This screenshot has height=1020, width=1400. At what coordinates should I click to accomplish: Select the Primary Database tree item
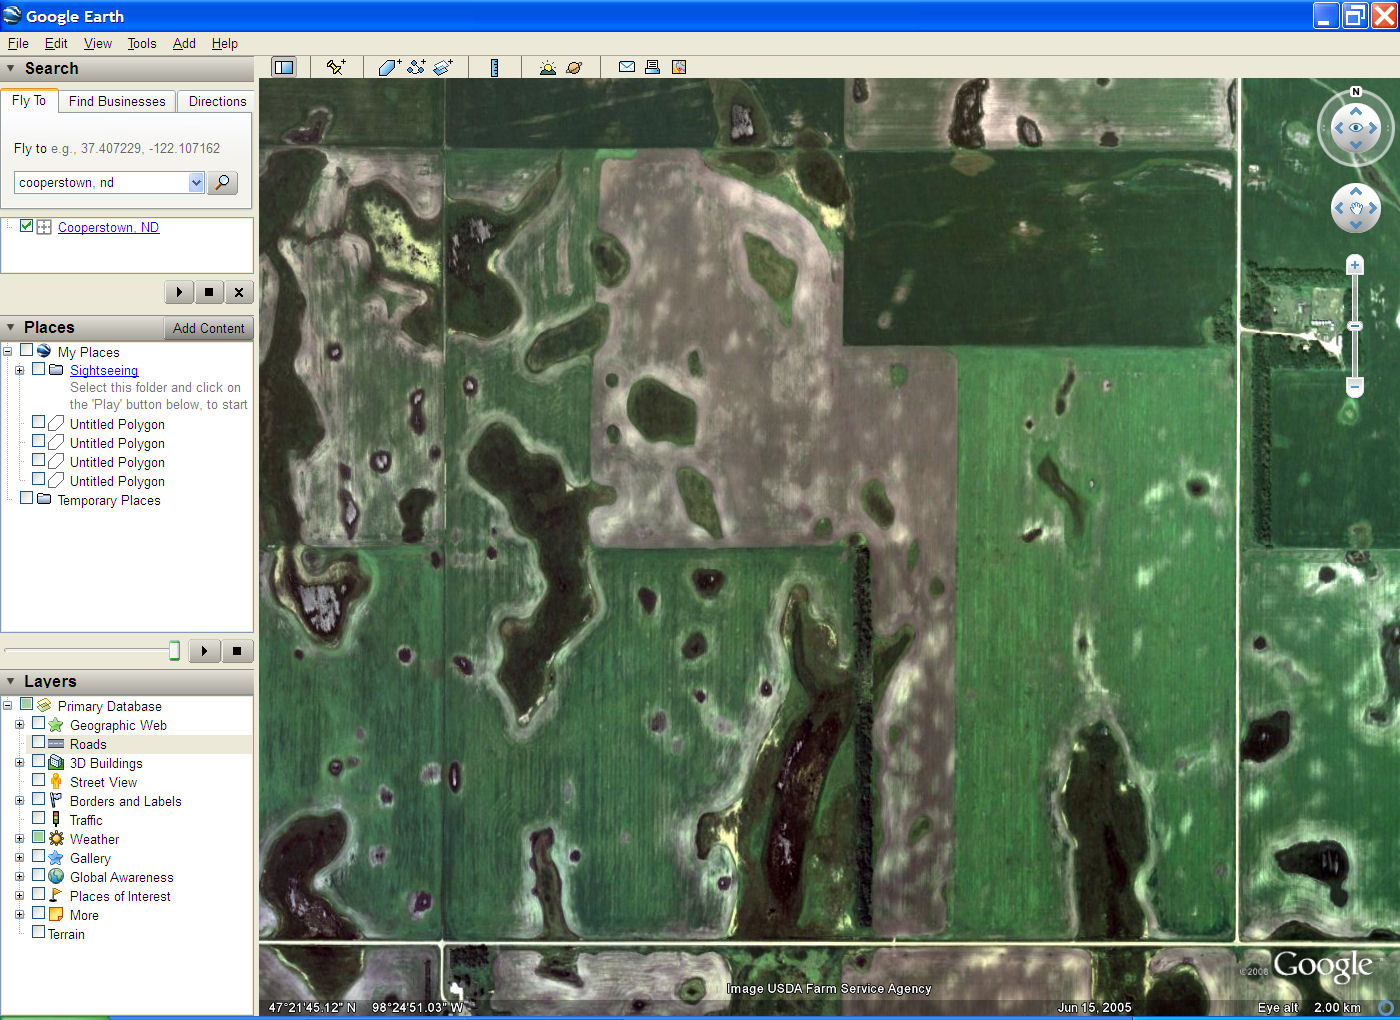pos(109,706)
